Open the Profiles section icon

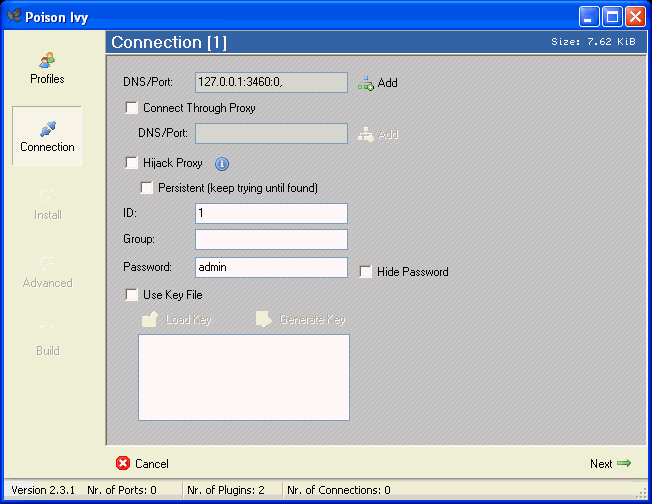coord(47,61)
